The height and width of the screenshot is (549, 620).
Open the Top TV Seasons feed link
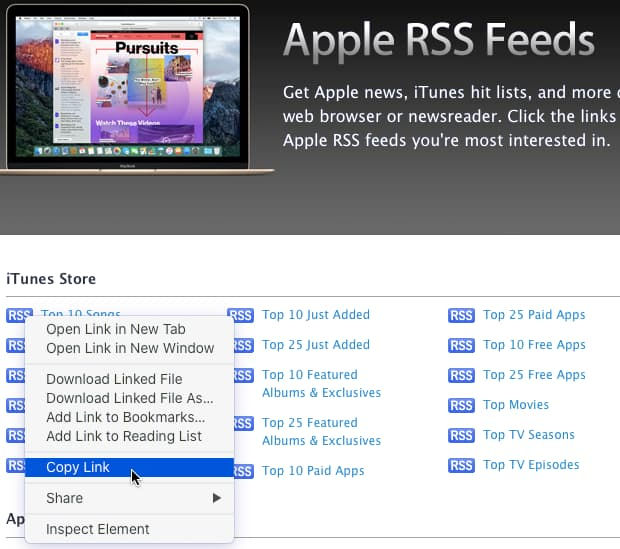[x=529, y=435]
